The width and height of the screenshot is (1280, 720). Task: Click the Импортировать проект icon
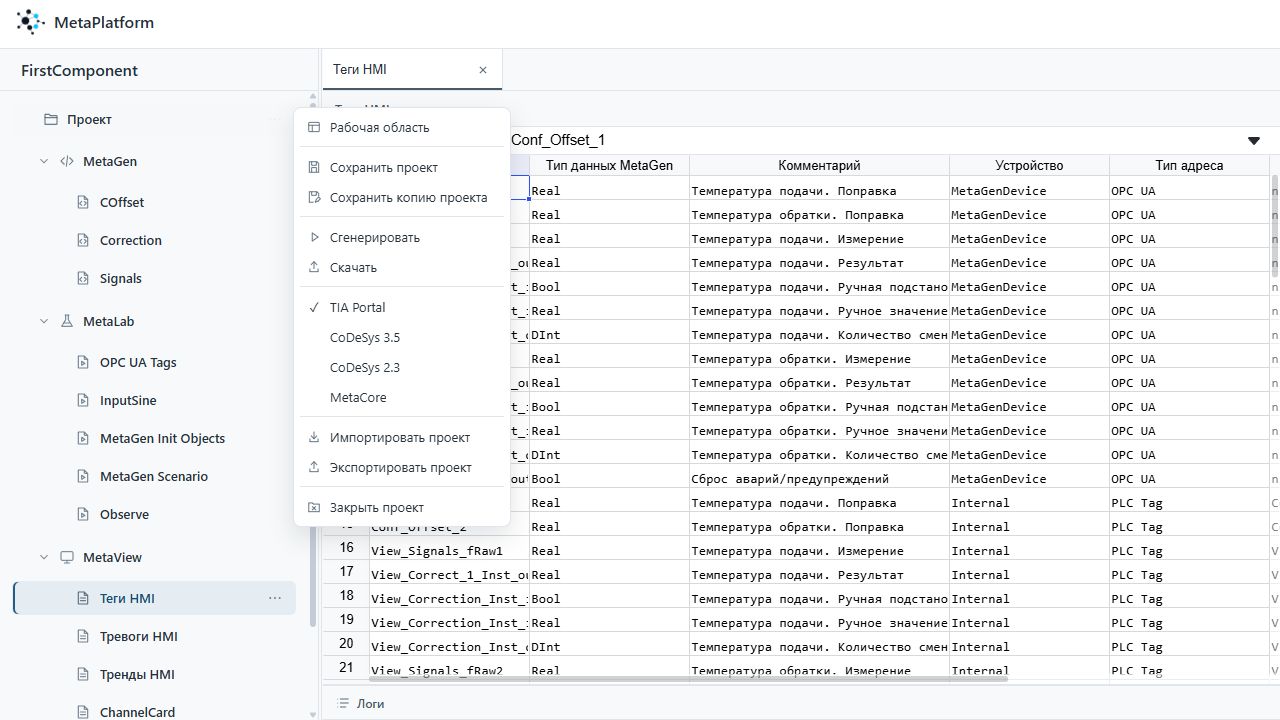[314, 437]
